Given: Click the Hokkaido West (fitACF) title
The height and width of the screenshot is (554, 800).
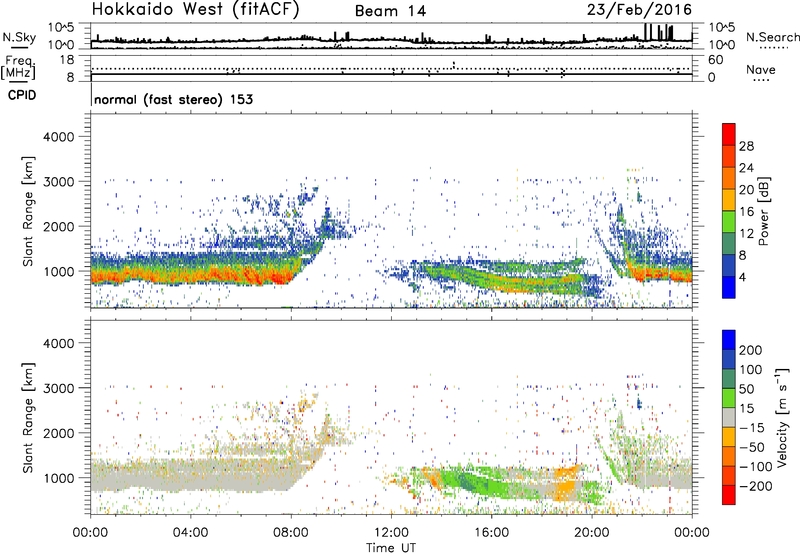Looking at the screenshot, I should point(195,9).
